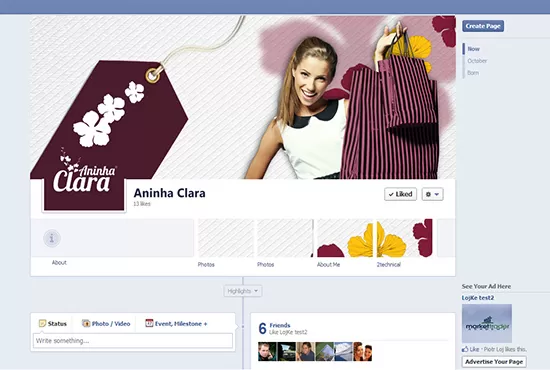Click the cover photo with shopping woman
This screenshot has width=550, height=370.
click(x=243, y=97)
